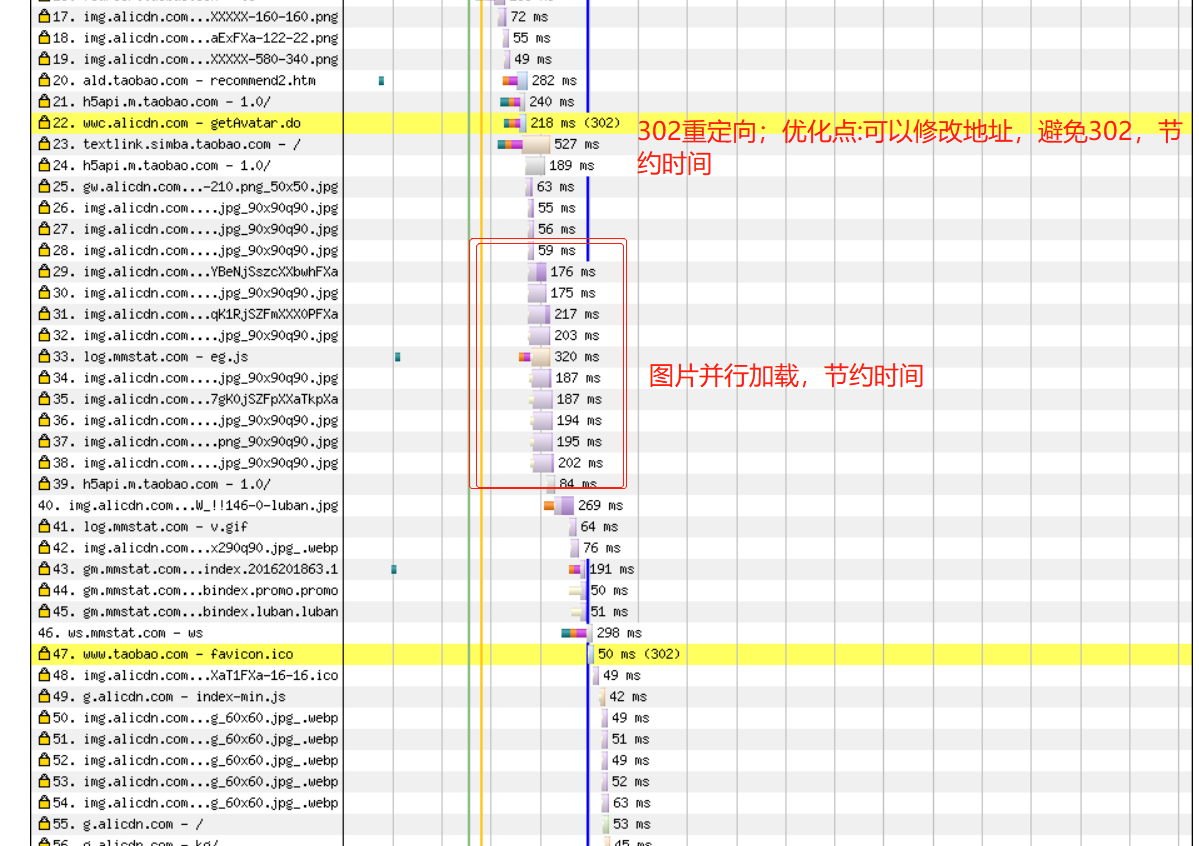Click the lock icon on www.taobao.com favicon.ico row
The height and width of the screenshot is (846, 1199).
44,653
